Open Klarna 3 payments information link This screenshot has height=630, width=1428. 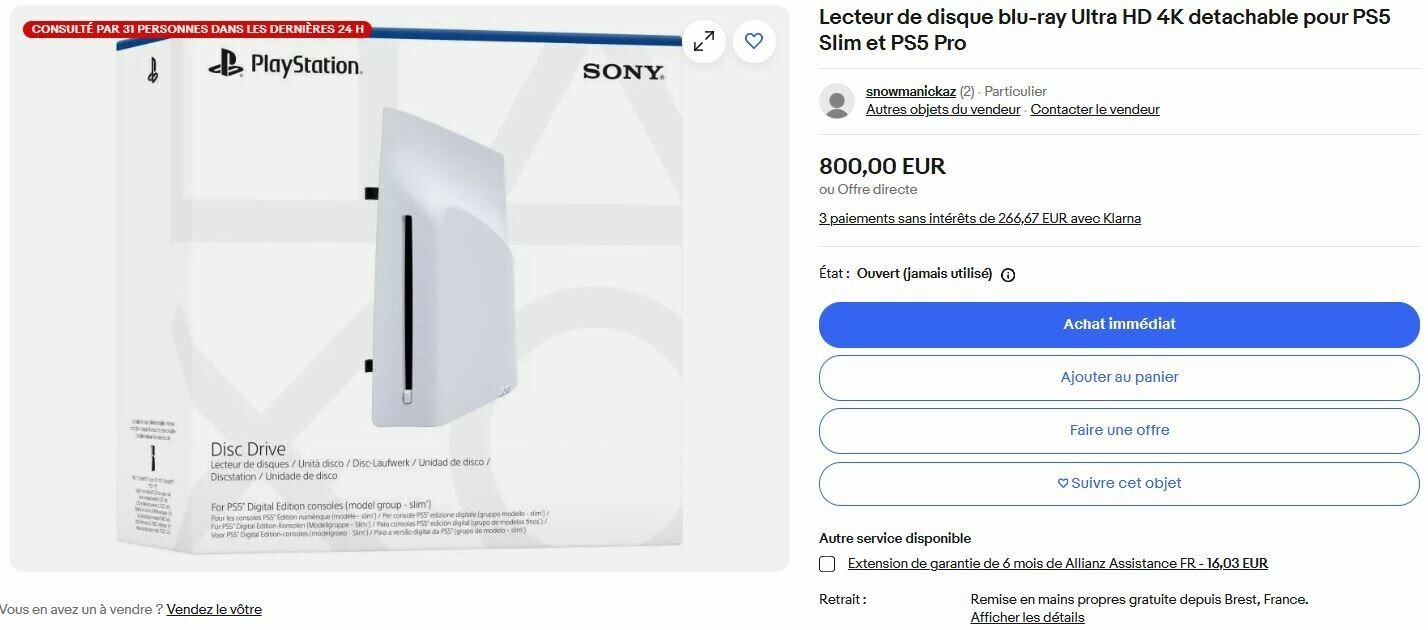(980, 218)
